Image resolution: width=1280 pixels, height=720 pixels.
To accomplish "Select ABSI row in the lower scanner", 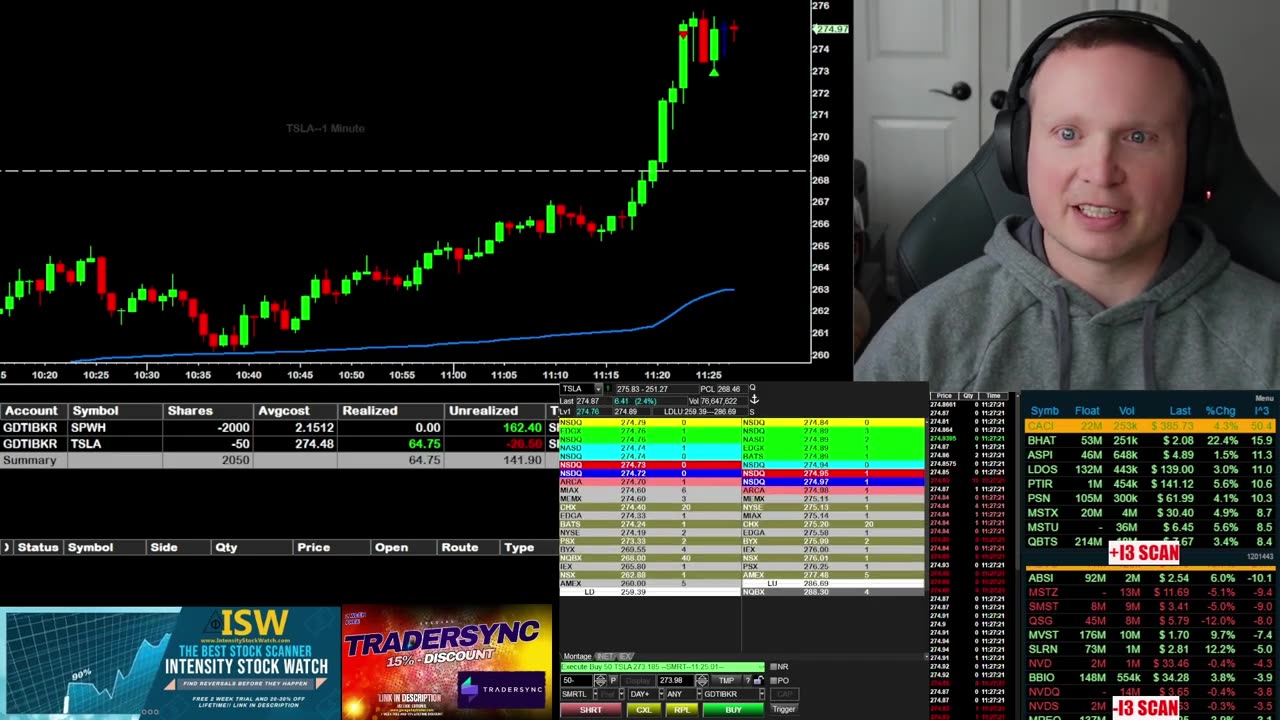I will (1150, 578).
